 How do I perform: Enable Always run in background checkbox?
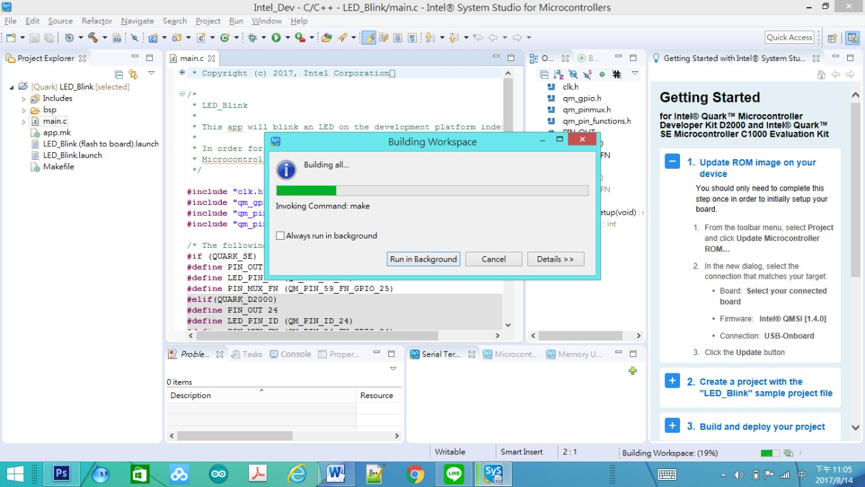(x=280, y=236)
